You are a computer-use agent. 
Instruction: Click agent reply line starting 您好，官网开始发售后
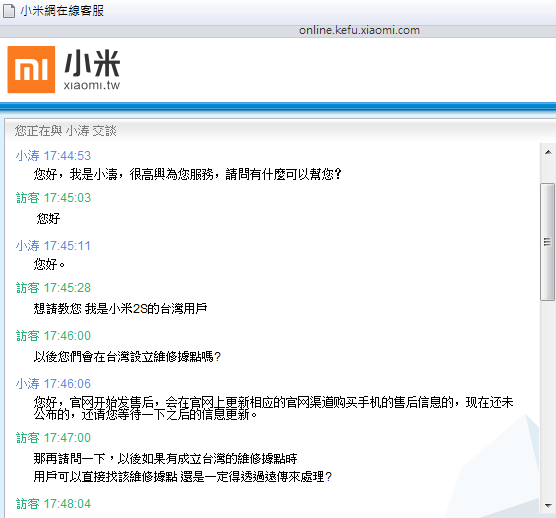point(273,402)
